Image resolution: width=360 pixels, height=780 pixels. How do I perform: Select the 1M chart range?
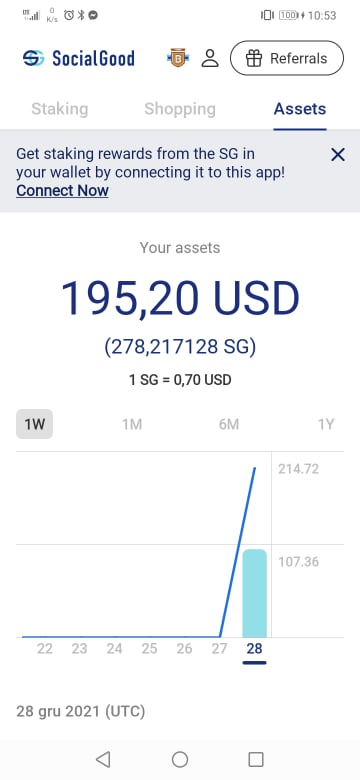coord(132,424)
